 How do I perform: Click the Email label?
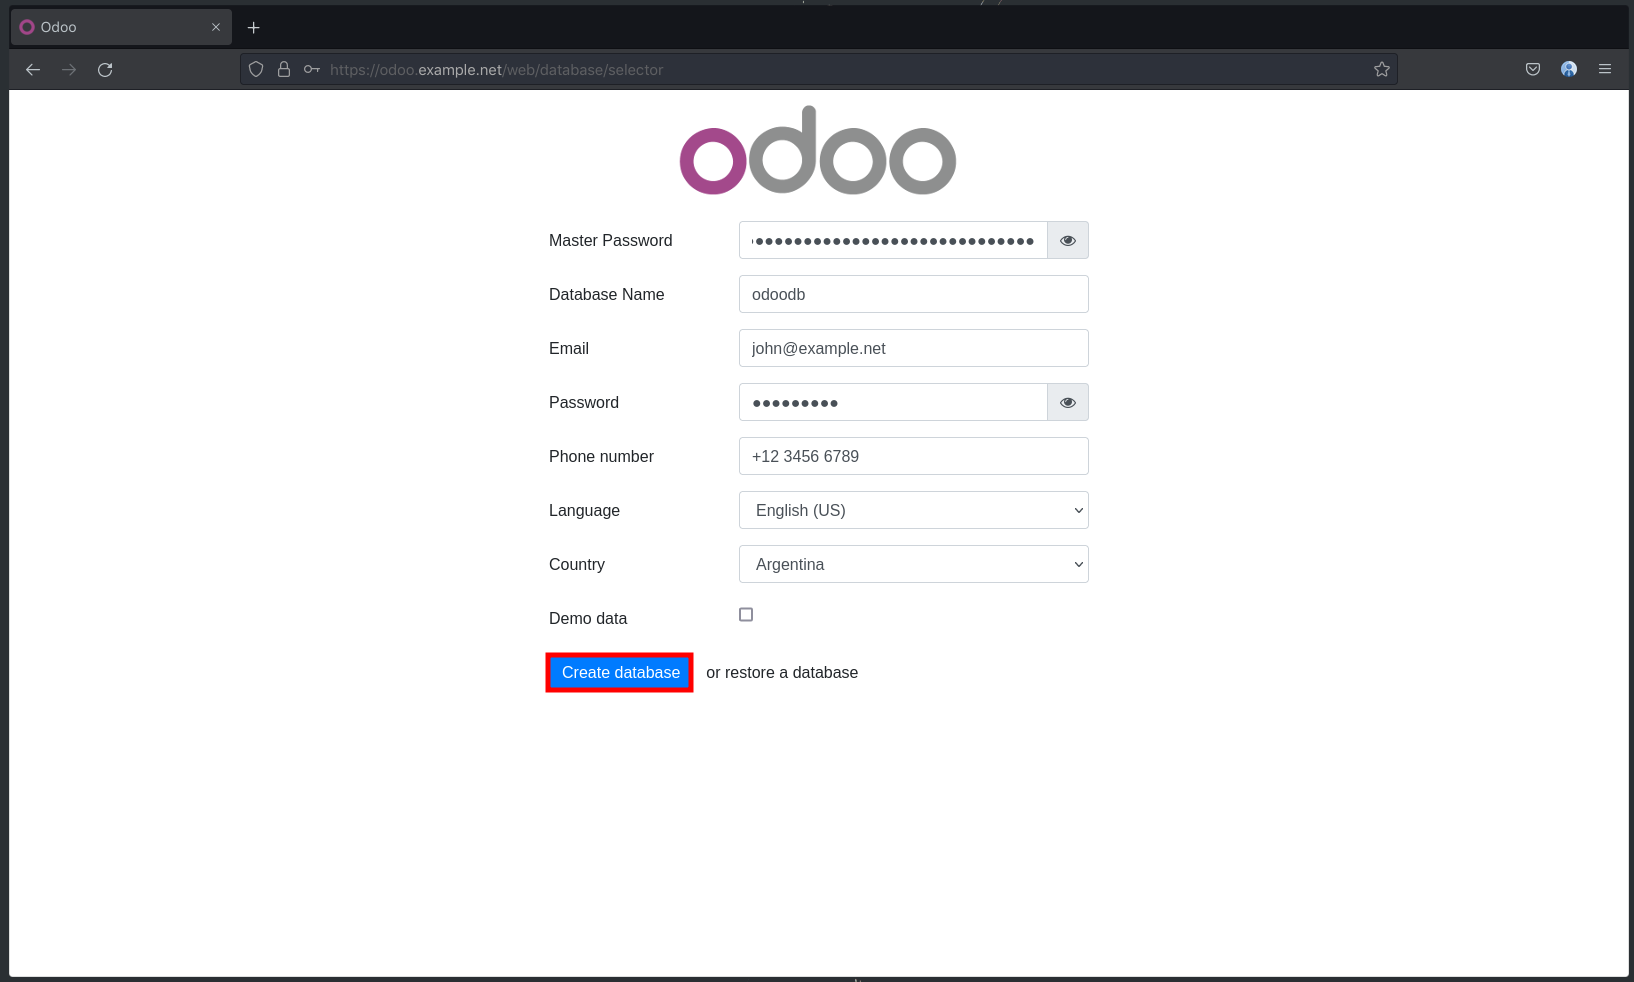coord(569,348)
